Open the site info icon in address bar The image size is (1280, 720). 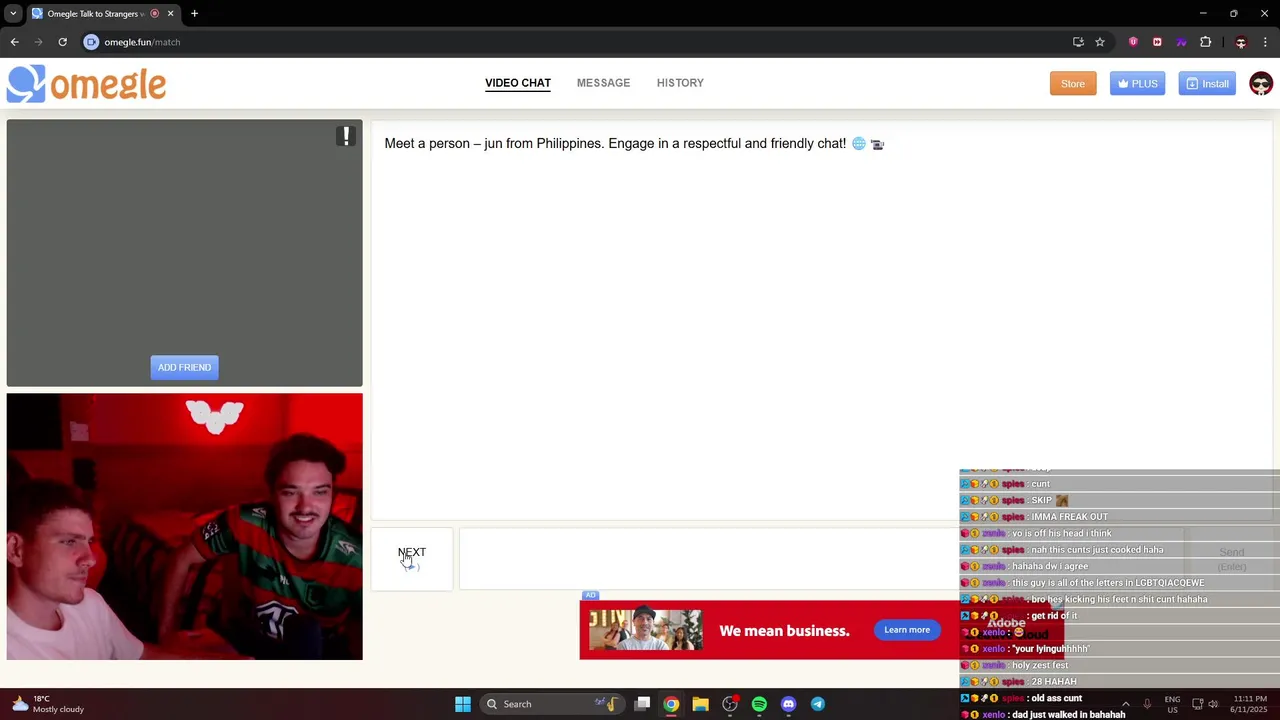[x=91, y=42]
